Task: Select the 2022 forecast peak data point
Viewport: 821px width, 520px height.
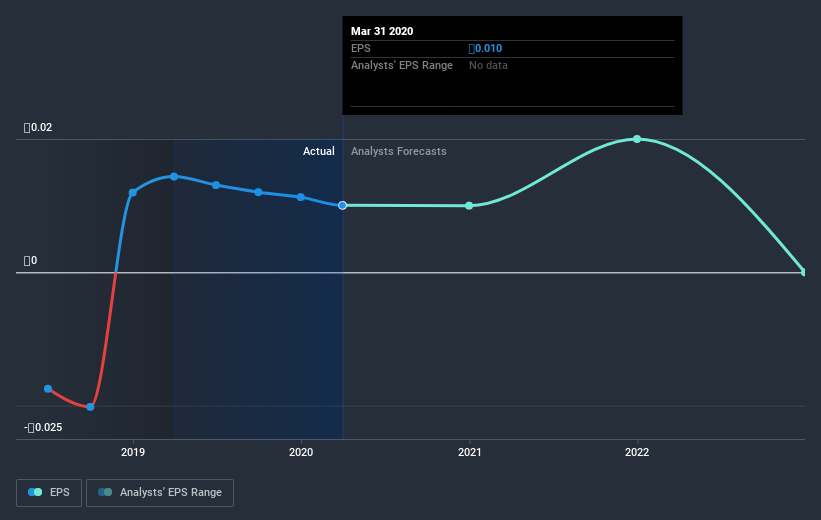Action: point(637,139)
